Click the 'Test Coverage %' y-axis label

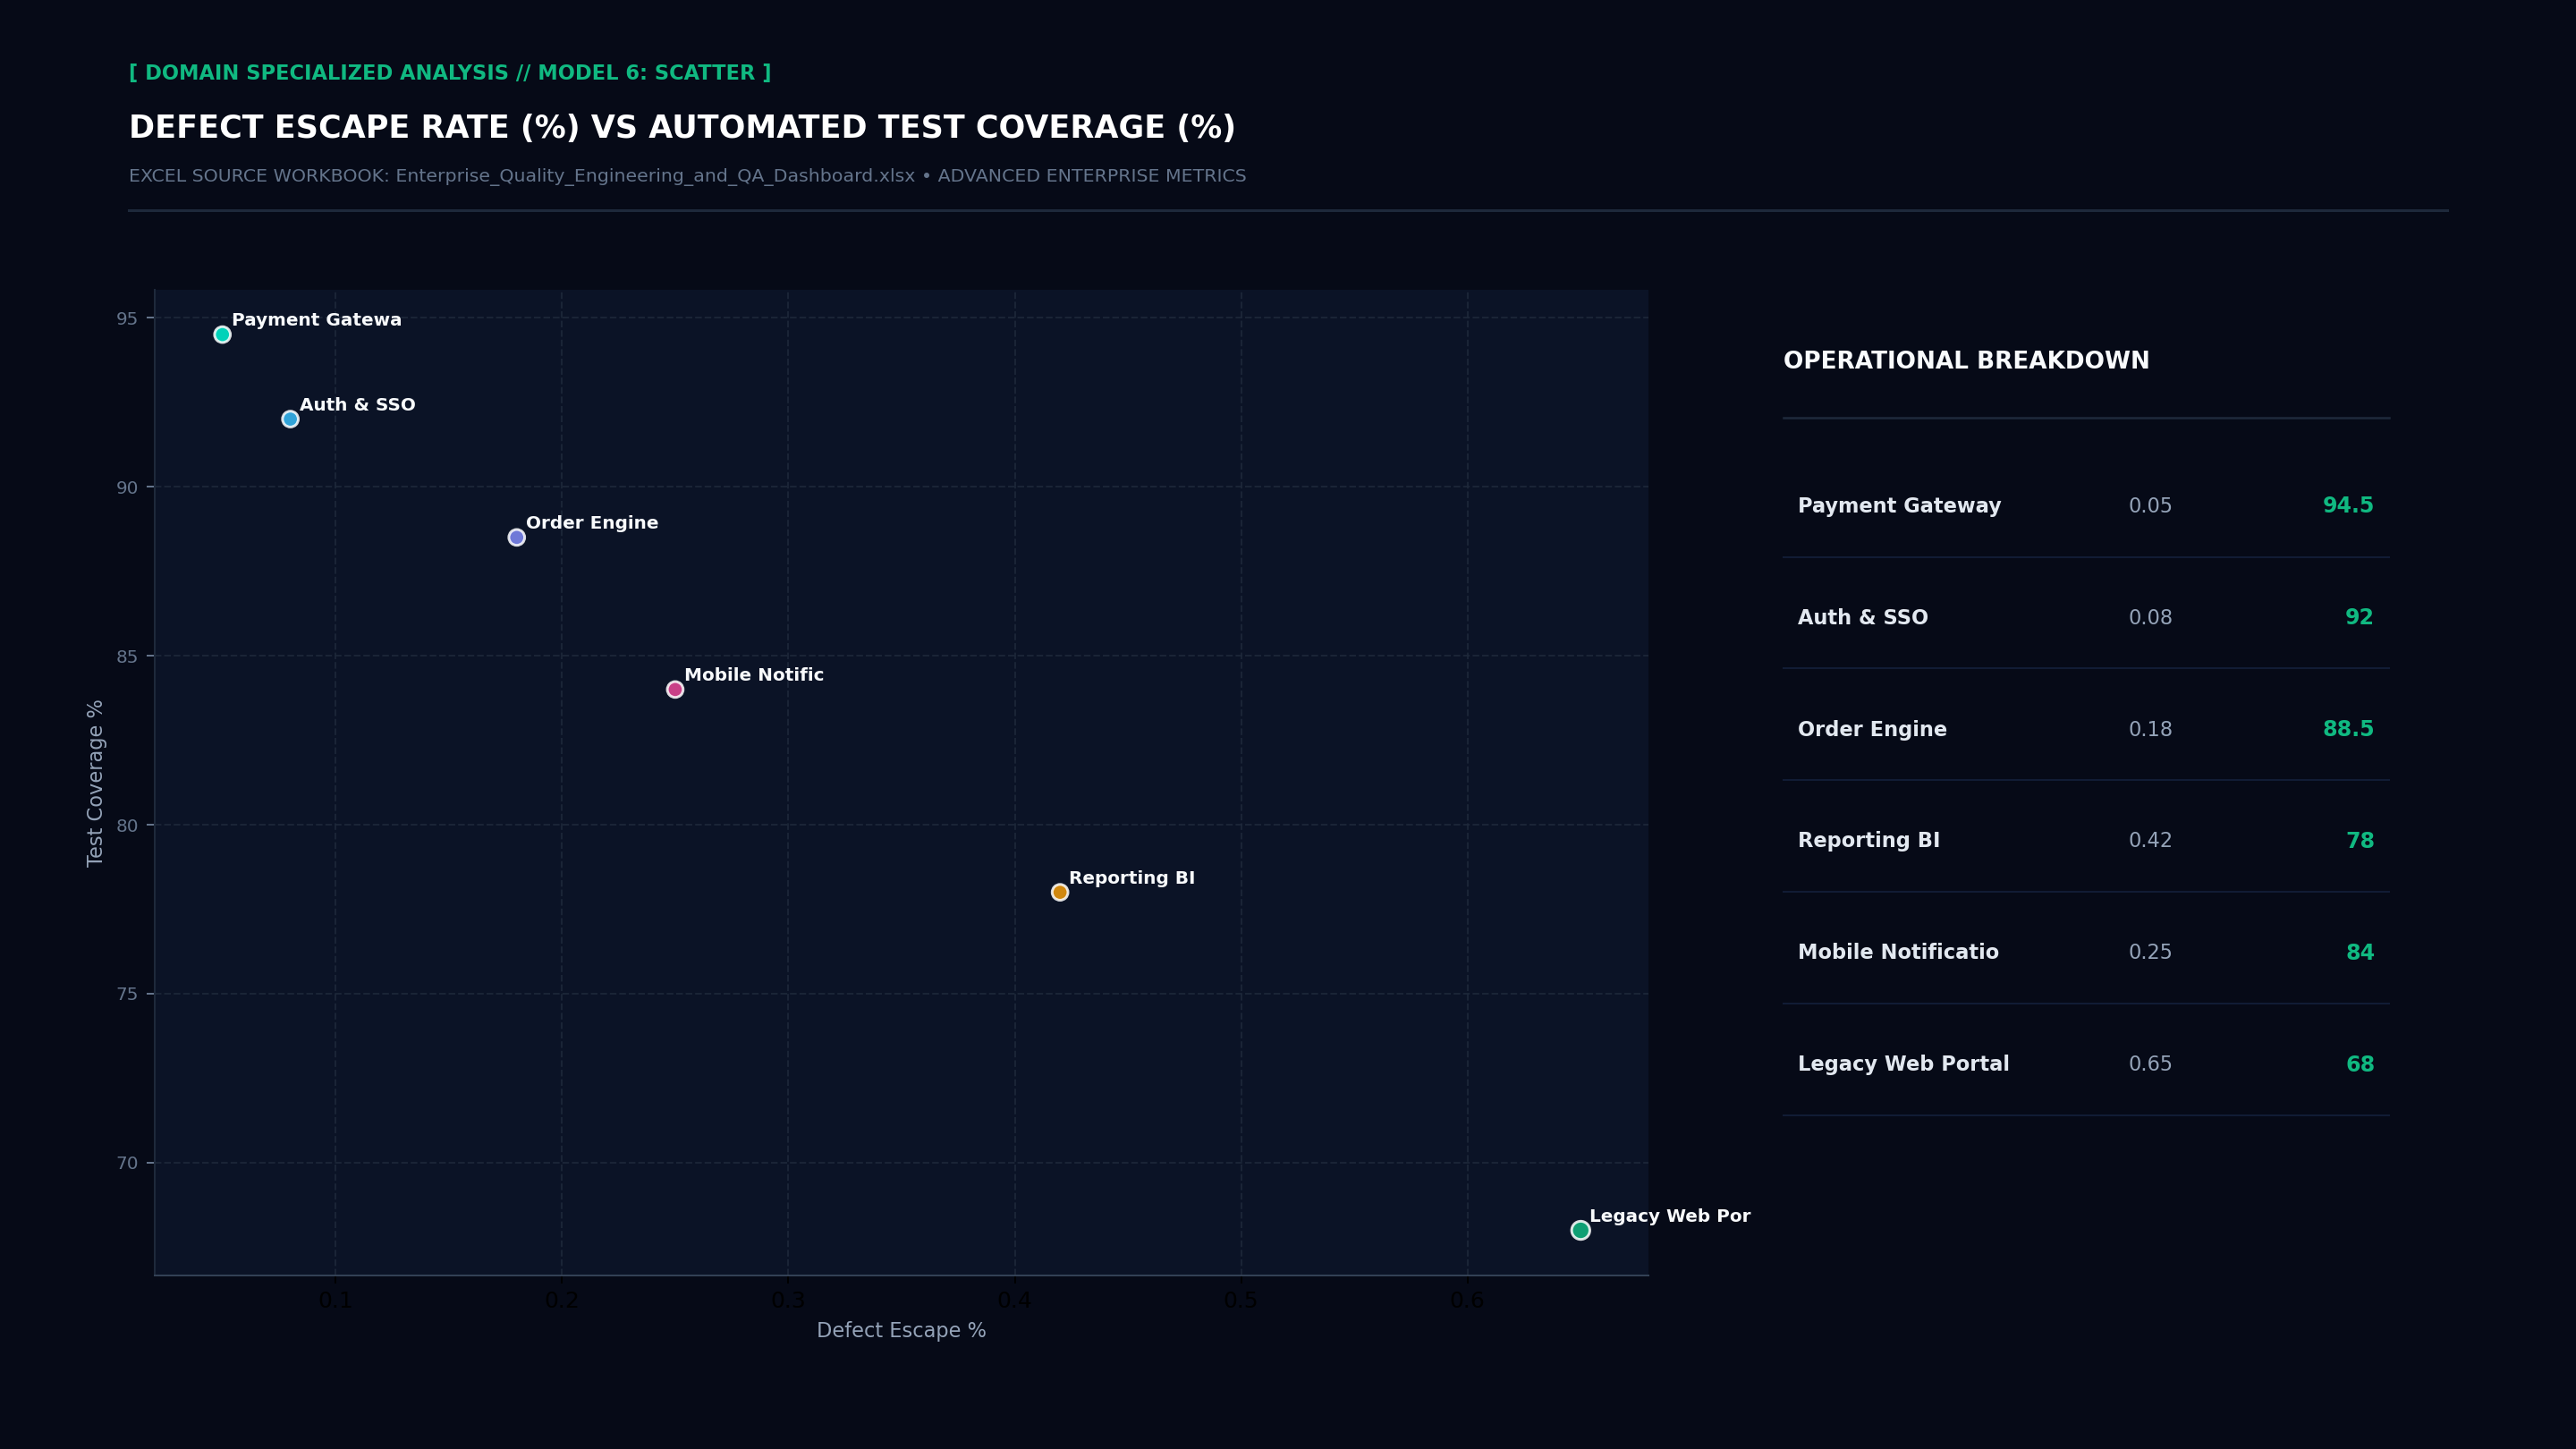[95, 783]
